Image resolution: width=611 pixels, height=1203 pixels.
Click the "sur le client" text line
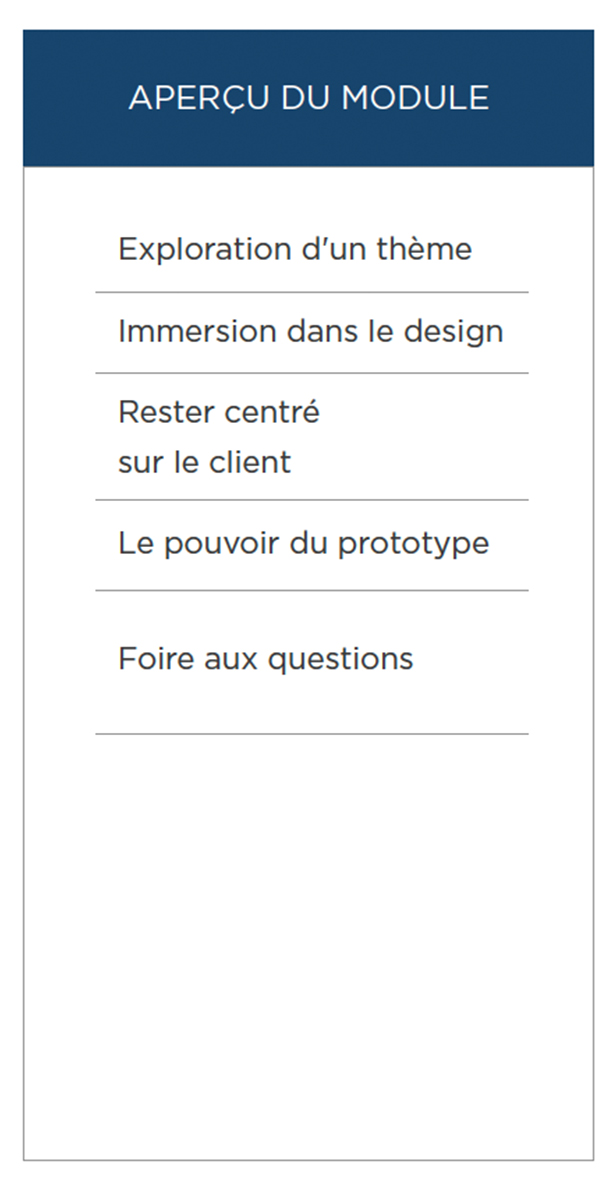(x=204, y=462)
